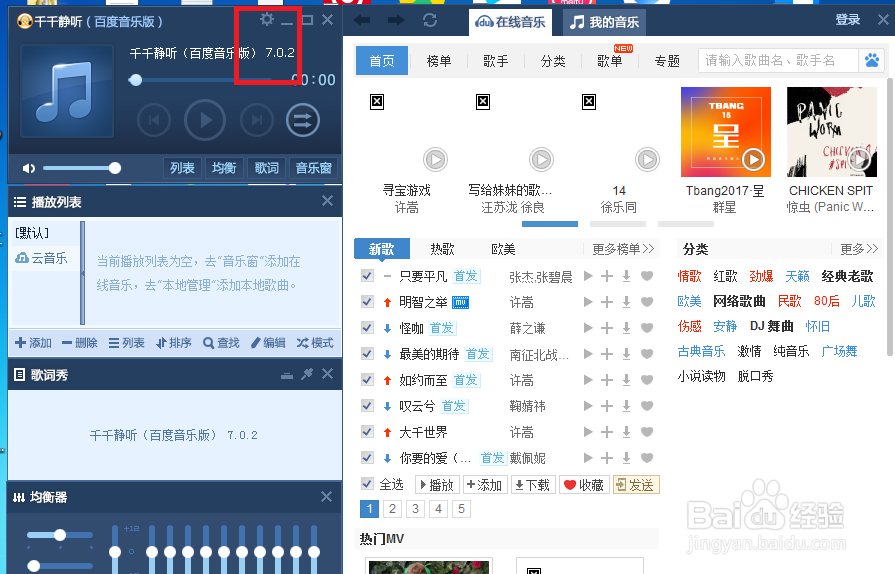The image size is (895, 574).
Task: Open the 首页 home tab
Action: [382, 60]
